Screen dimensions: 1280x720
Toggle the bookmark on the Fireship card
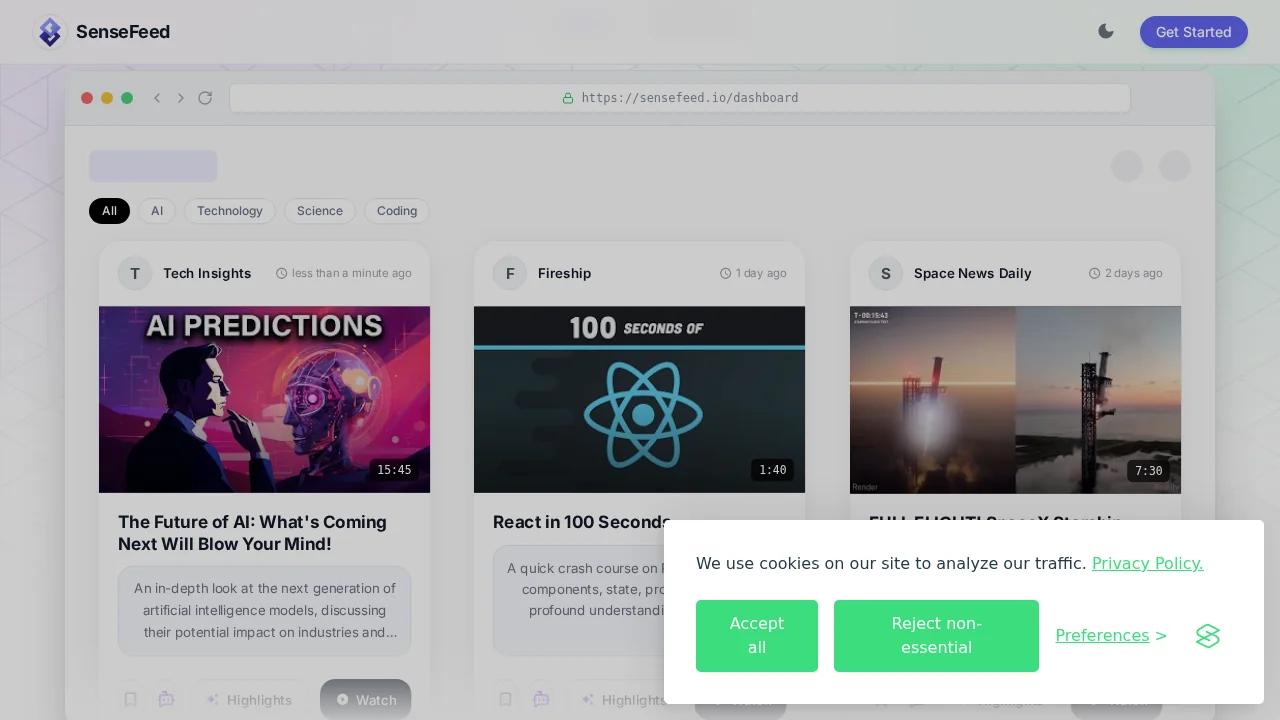[x=505, y=699]
